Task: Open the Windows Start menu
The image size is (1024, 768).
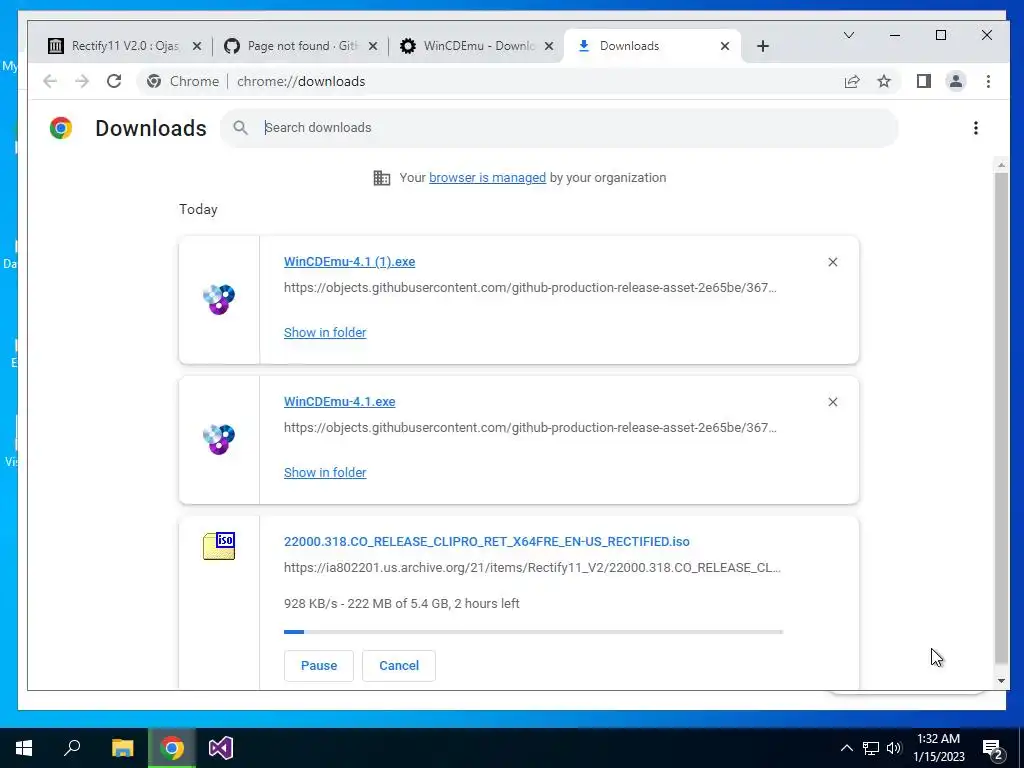Action: coord(24,748)
